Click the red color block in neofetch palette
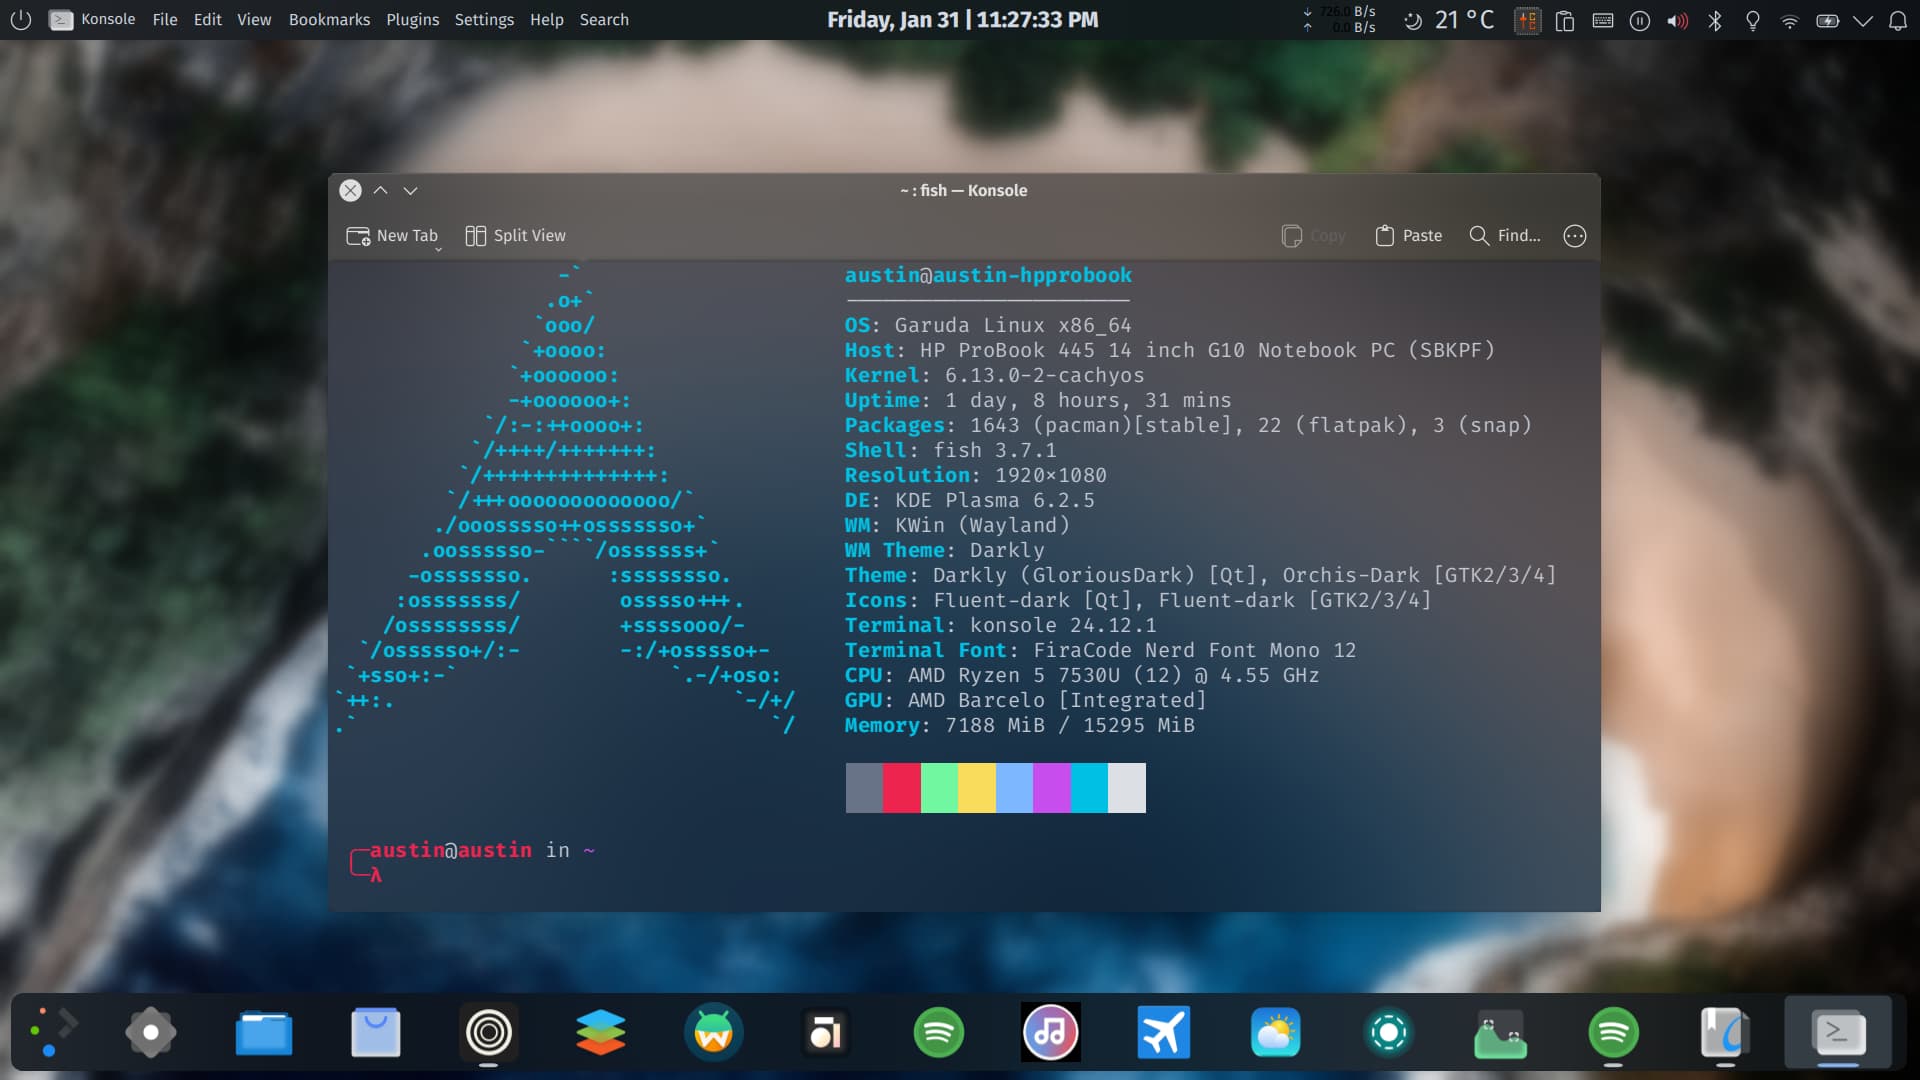This screenshot has height=1080, width=1920. 902,788
